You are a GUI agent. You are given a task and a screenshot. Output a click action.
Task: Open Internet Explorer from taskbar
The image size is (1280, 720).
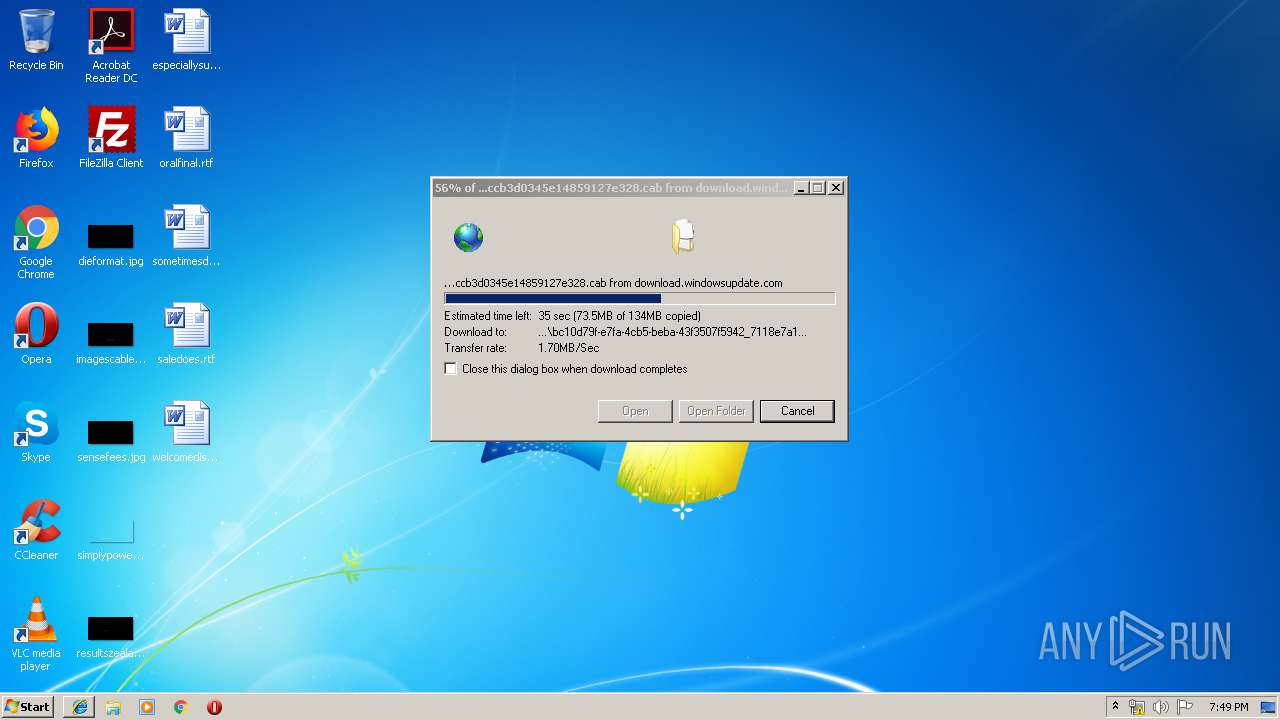[80, 707]
